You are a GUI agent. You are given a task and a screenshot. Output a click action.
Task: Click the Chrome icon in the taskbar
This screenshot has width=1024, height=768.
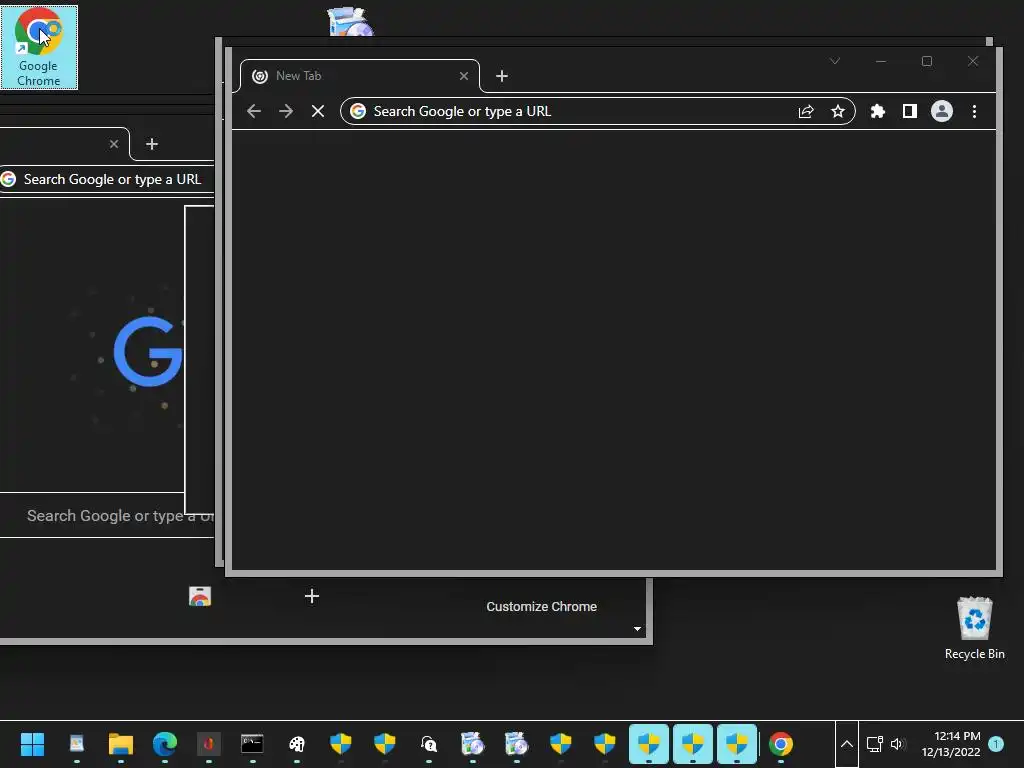(x=781, y=744)
